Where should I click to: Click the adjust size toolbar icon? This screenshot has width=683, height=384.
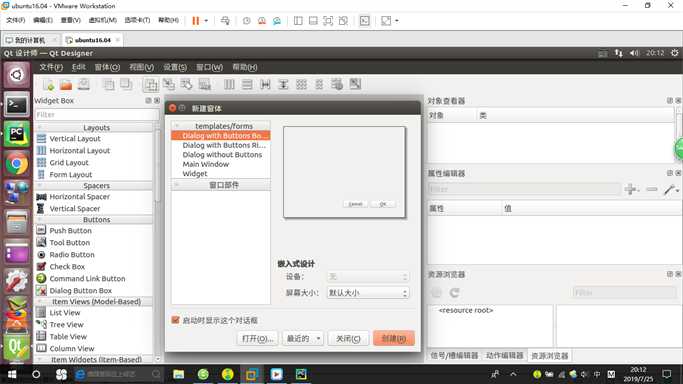[355, 84]
